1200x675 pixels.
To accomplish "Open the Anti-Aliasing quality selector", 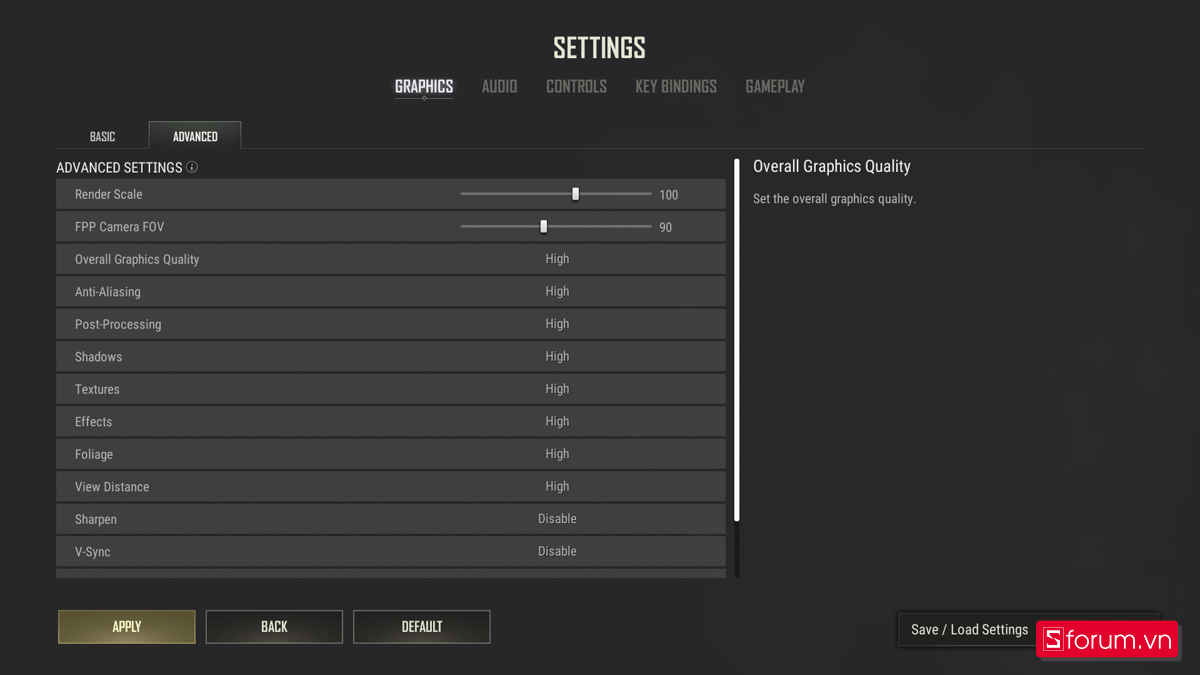I will 557,292.
